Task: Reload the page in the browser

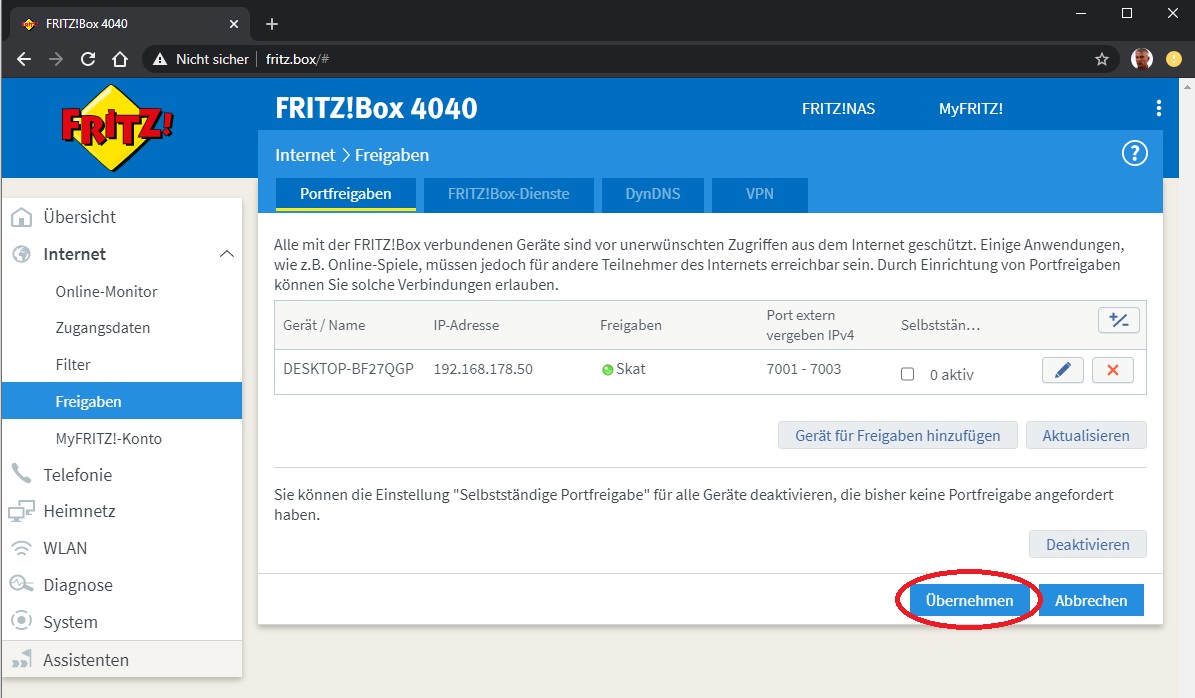Action: coord(88,59)
